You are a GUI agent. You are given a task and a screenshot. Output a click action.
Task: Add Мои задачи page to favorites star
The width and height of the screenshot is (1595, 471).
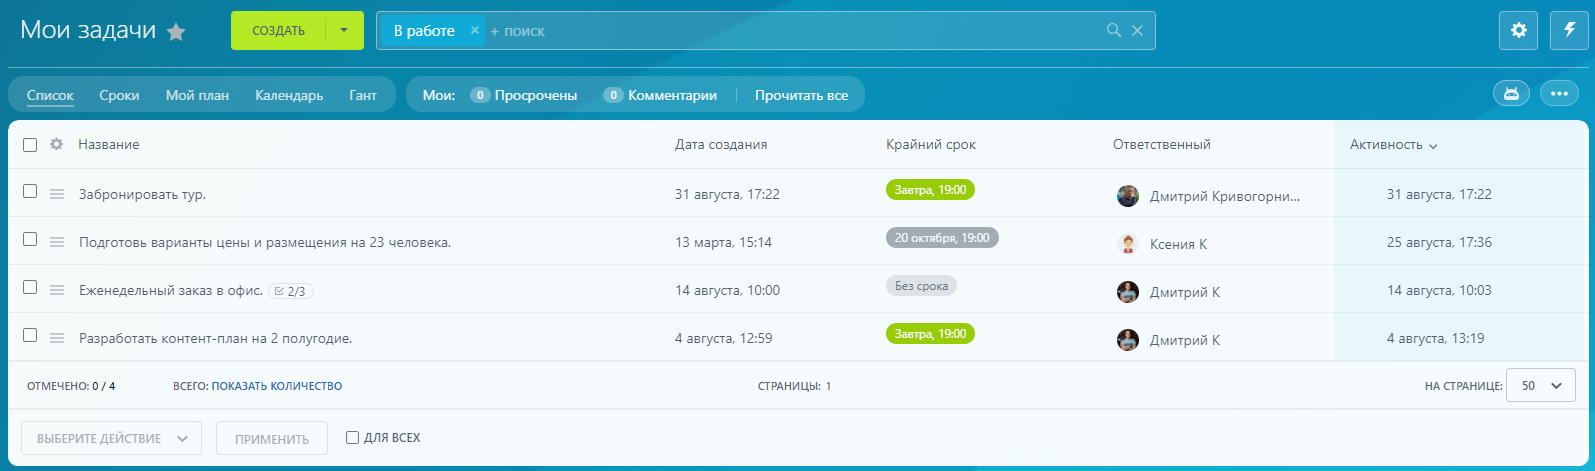pyautogui.click(x=176, y=32)
